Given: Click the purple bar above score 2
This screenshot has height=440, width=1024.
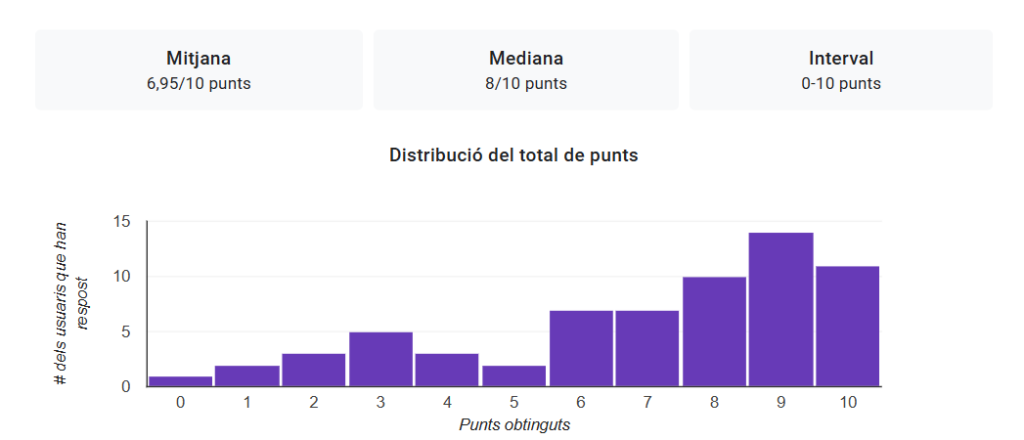Looking at the screenshot, I should 313,370.
